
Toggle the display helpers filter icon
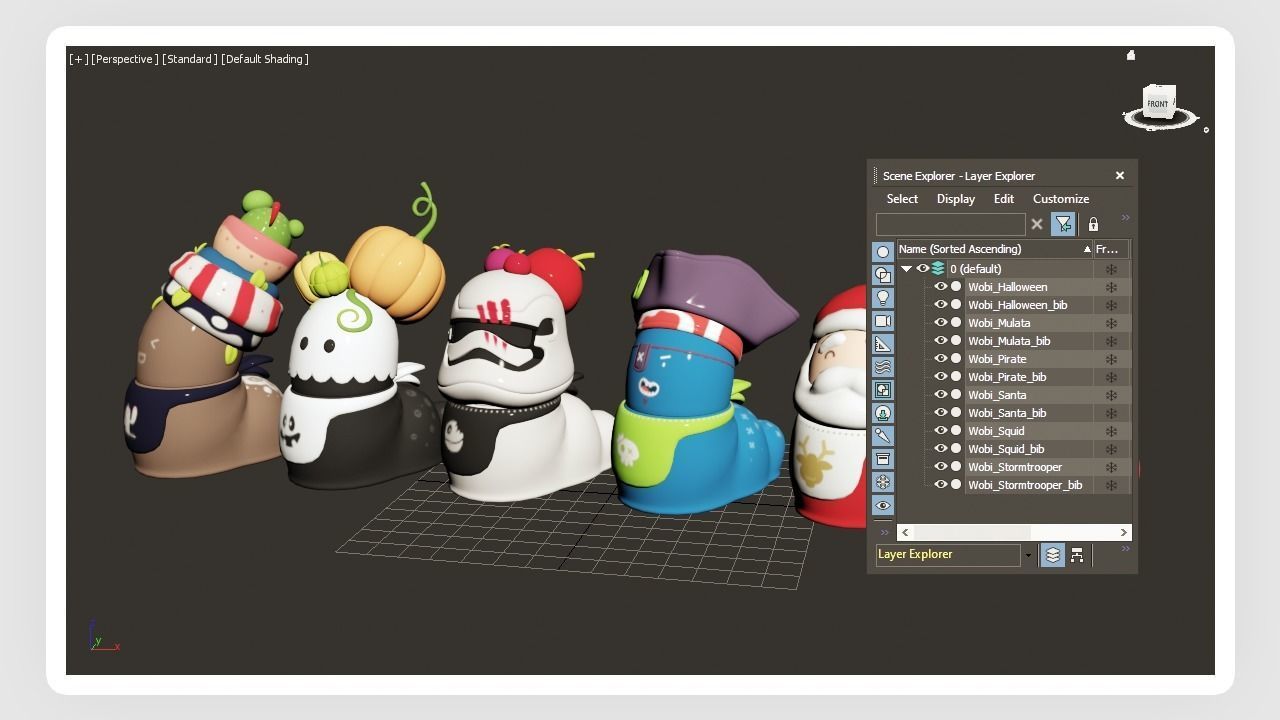tap(883, 344)
